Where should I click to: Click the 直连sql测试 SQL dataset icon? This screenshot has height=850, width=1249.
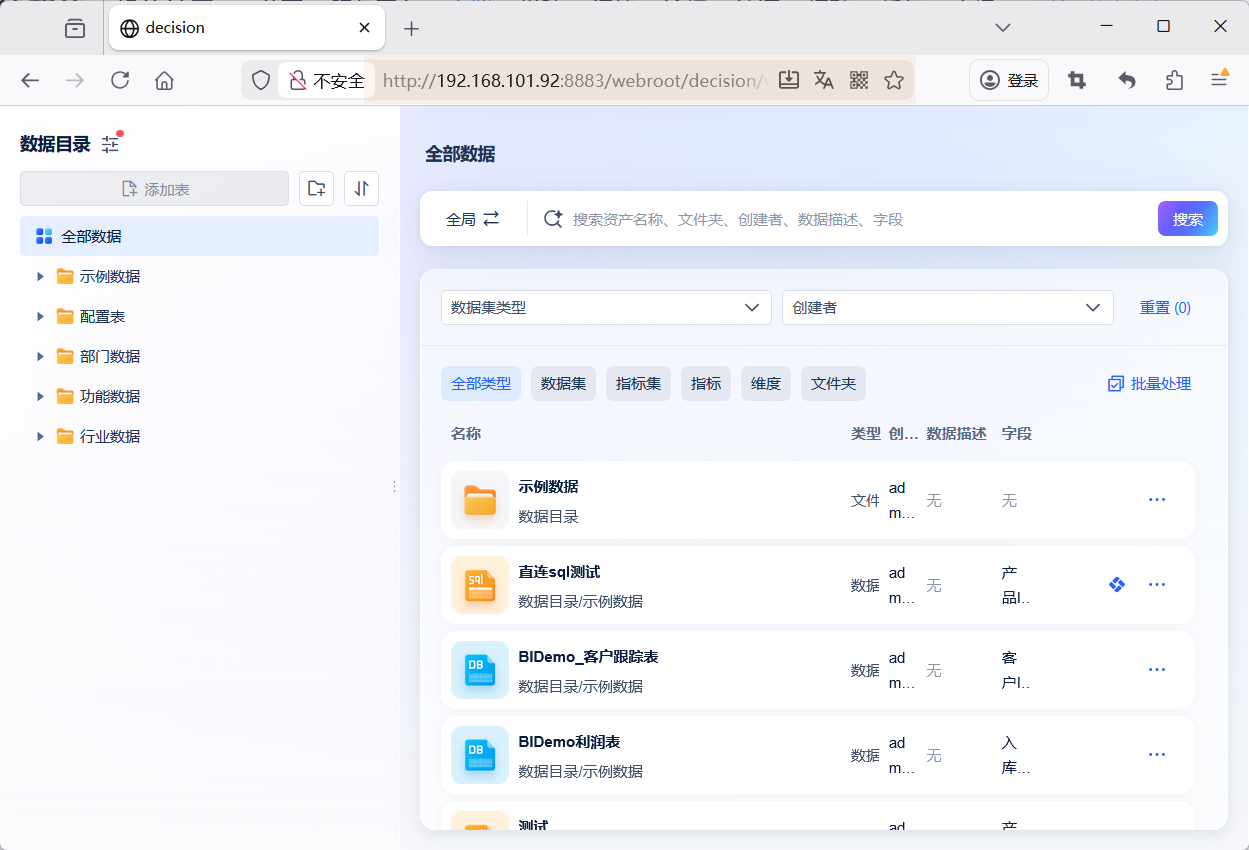tap(480, 585)
